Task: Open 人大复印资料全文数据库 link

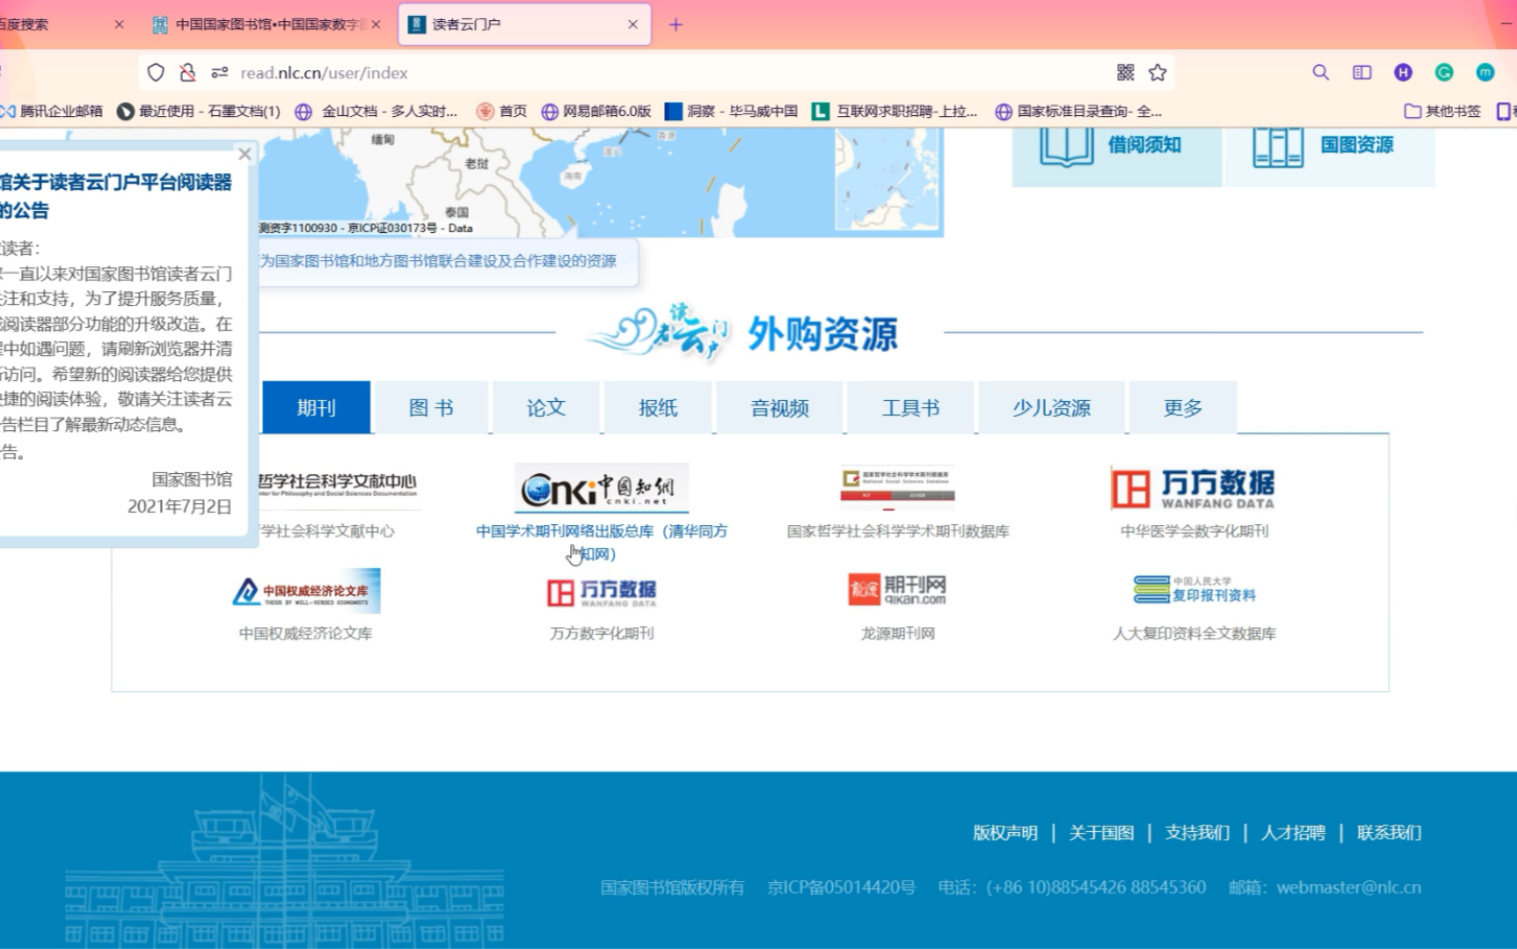Action: [x=1194, y=633]
